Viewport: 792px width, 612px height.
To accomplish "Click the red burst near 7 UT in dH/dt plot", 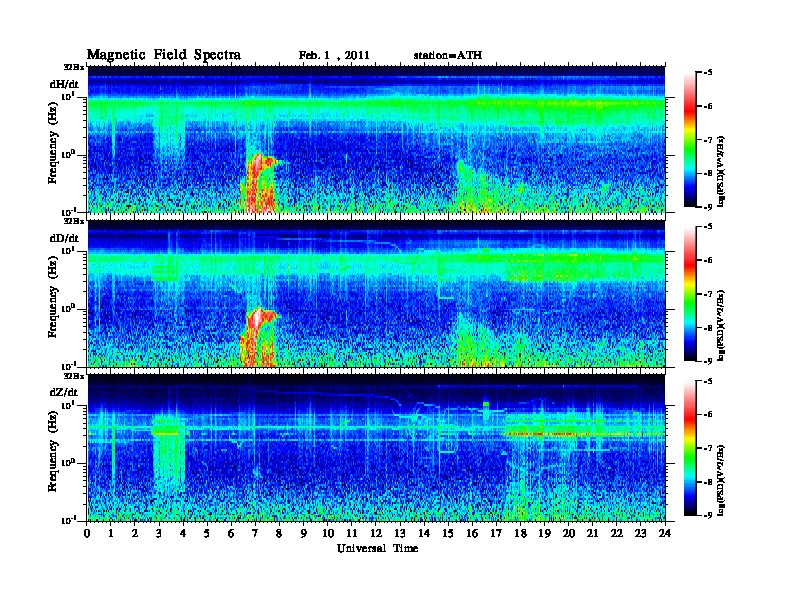I will click(x=259, y=183).
